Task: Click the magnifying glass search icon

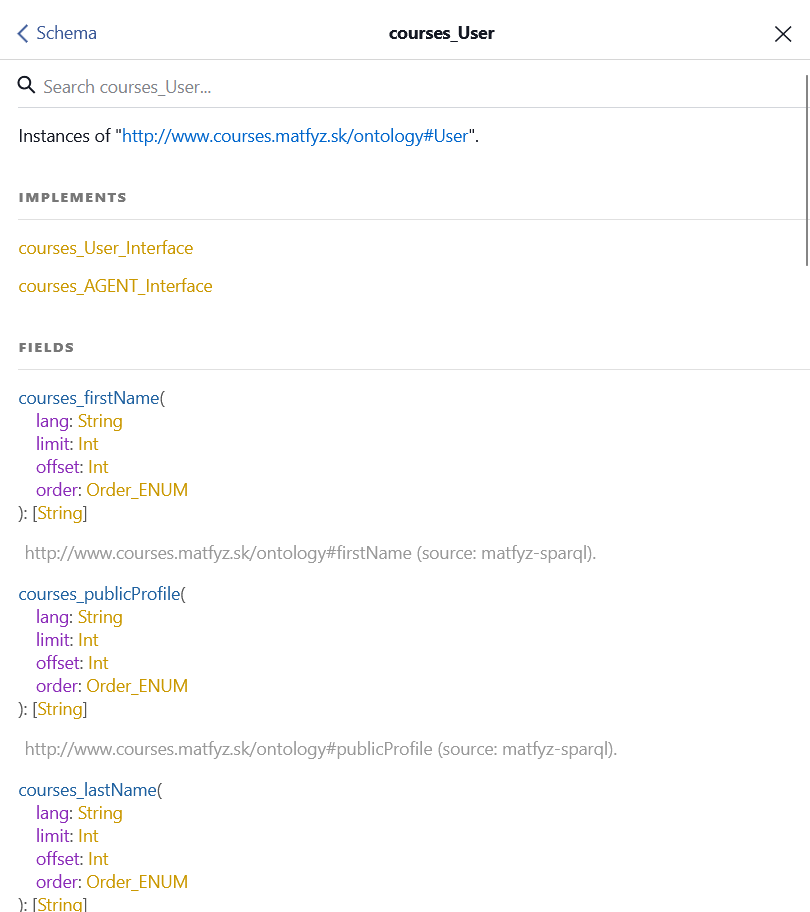Action: [x=27, y=86]
